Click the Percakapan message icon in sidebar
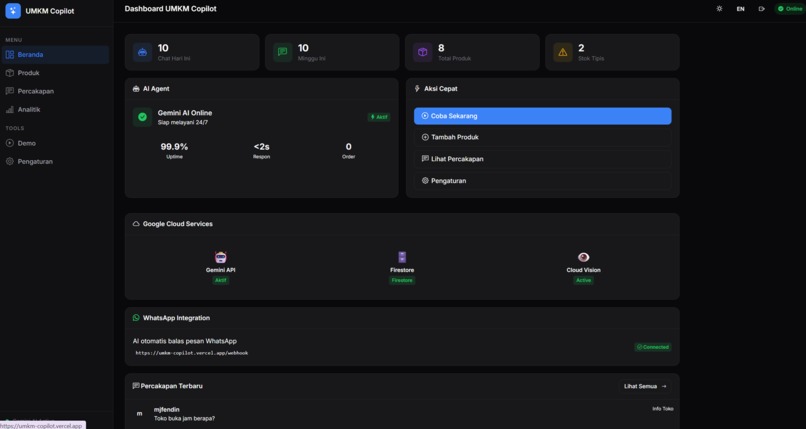Viewport: 806px width, 429px height. click(x=10, y=91)
